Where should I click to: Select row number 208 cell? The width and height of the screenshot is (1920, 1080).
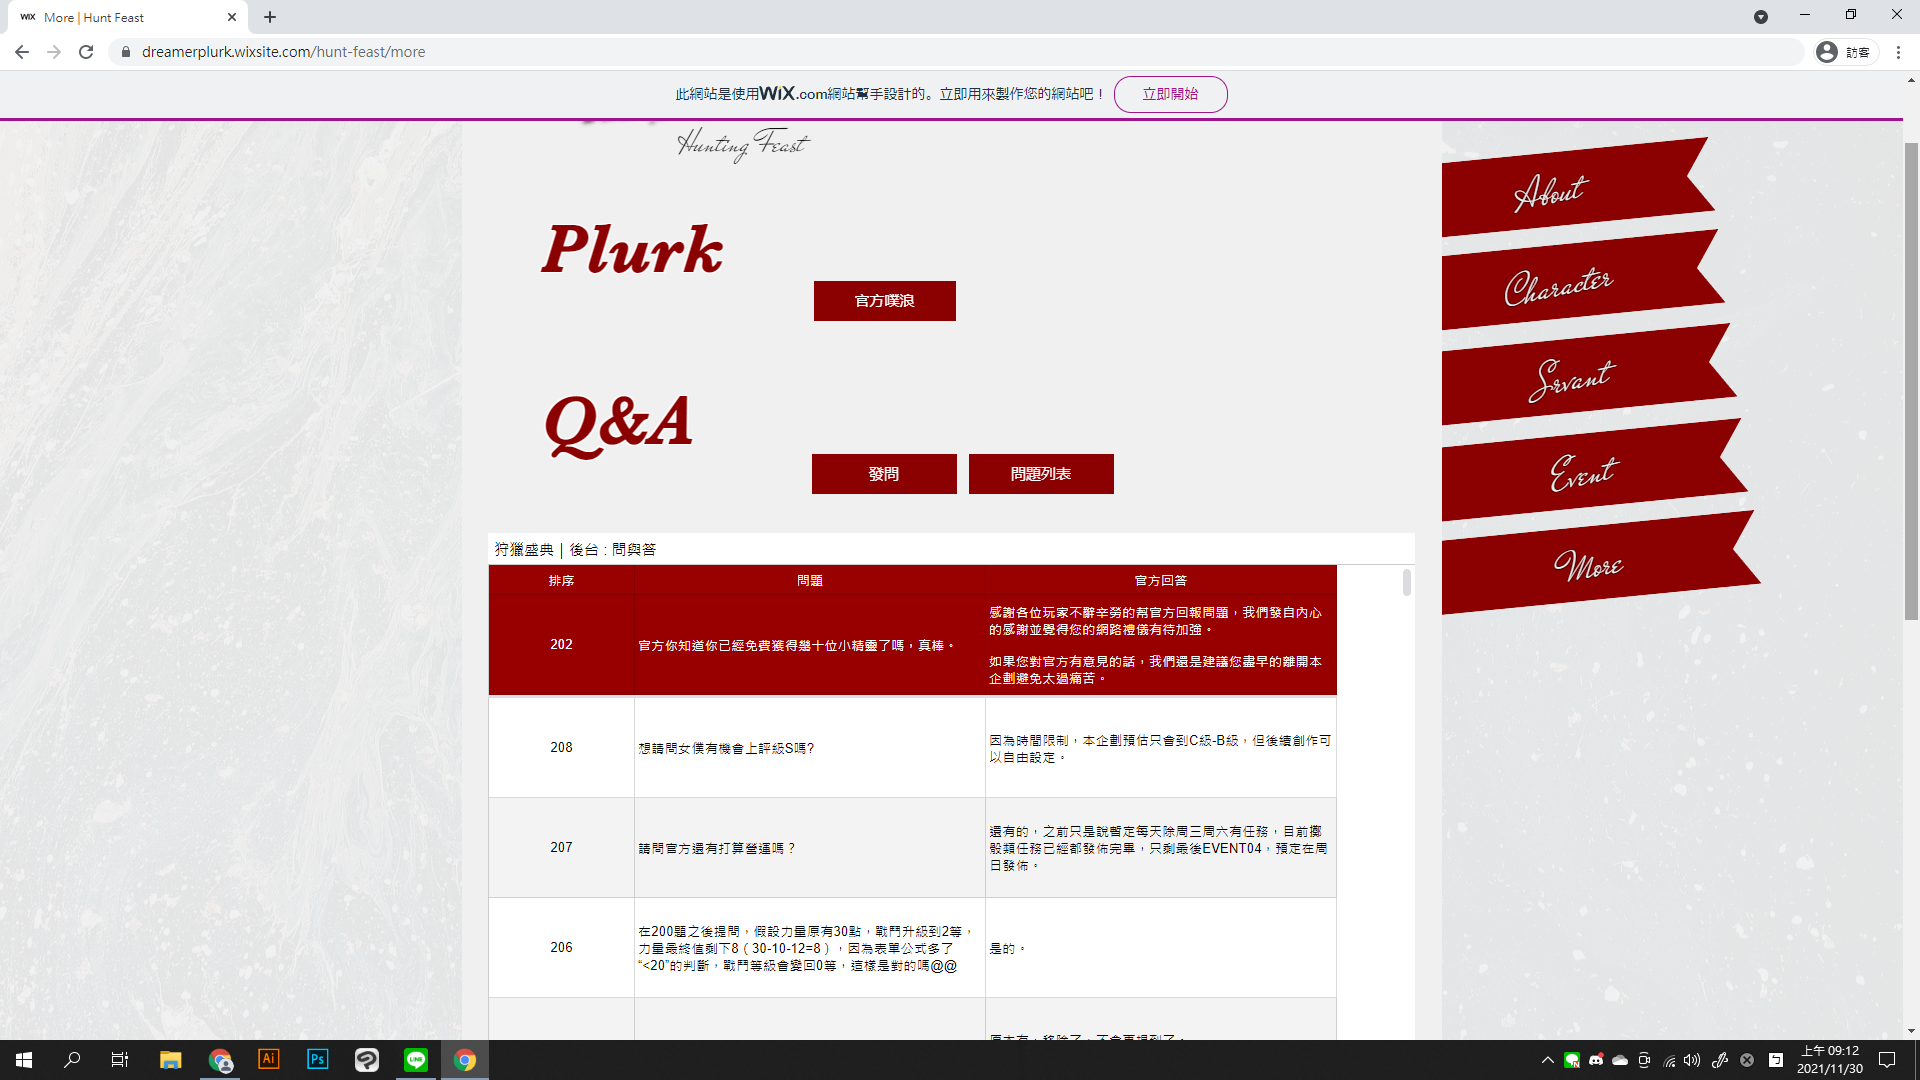click(561, 748)
